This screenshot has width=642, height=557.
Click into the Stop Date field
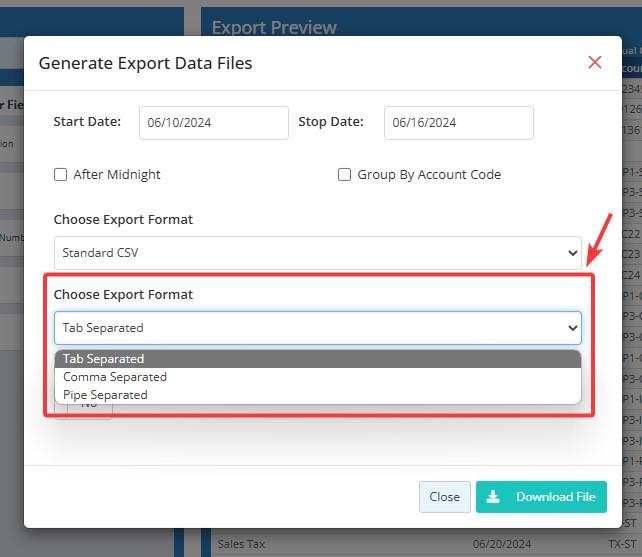pyautogui.click(x=458, y=123)
